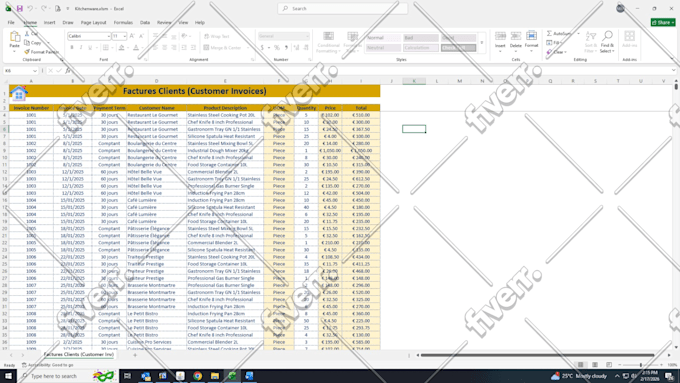The height and width of the screenshot is (383, 680).
Task: Click the title bar Search box
Action: pyautogui.click(x=343, y=8)
